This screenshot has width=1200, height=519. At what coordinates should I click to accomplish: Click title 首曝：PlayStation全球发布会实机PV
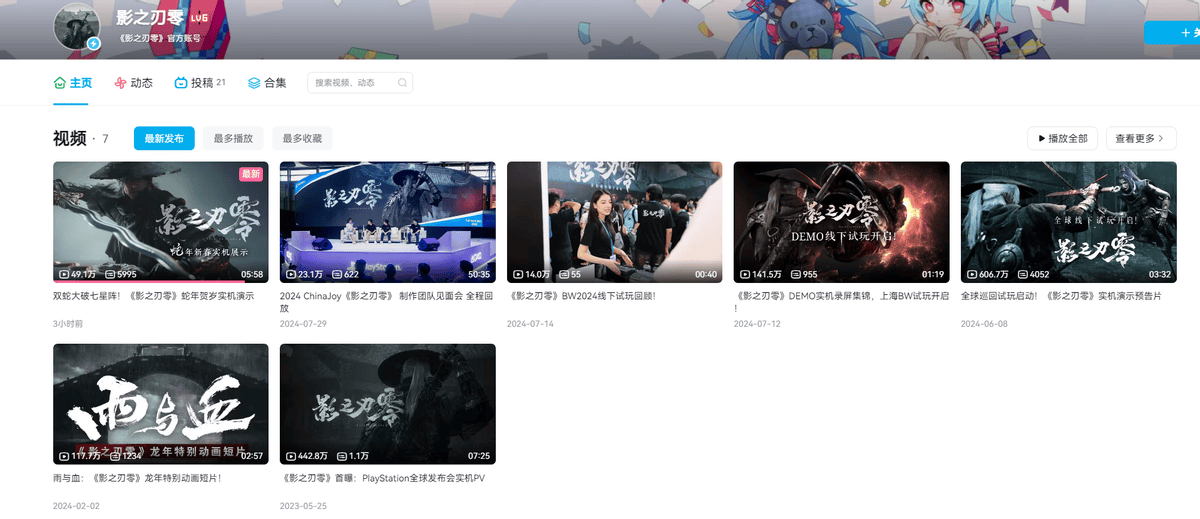tap(382, 478)
